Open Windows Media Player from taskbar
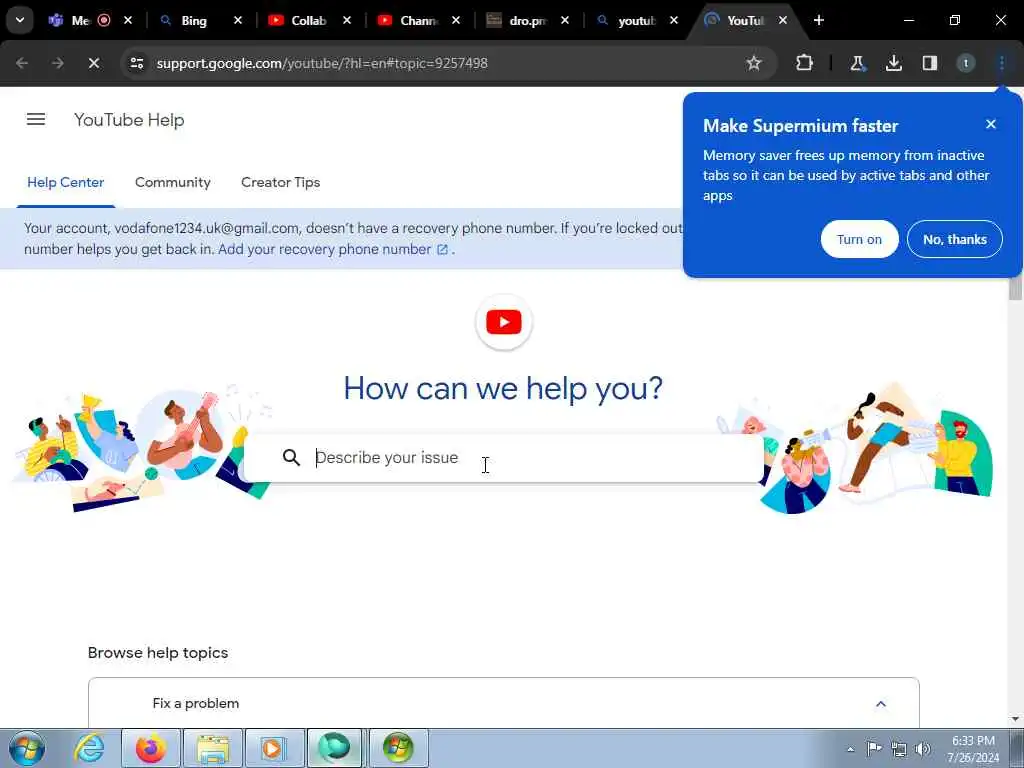Image resolution: width=1024 pixels, height=768 pixels. (275, 748)
